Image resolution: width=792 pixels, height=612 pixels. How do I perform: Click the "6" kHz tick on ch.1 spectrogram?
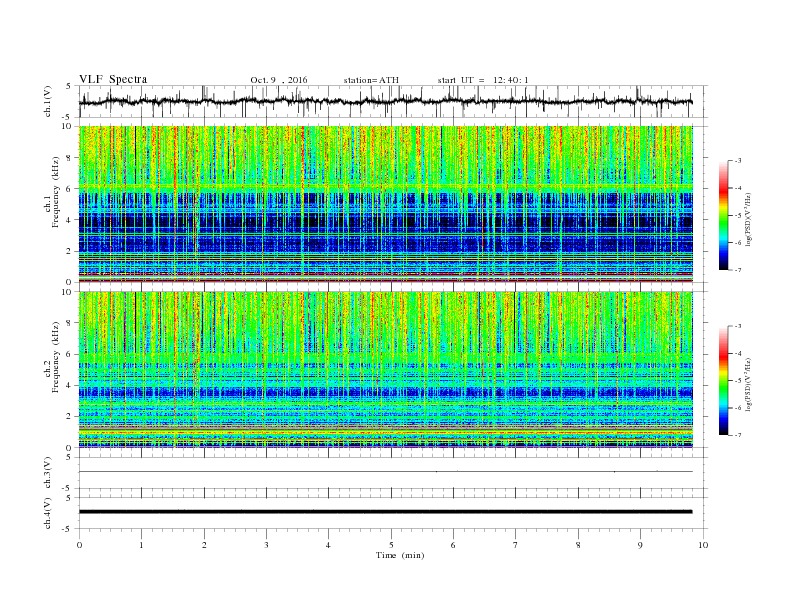[70, 188]
